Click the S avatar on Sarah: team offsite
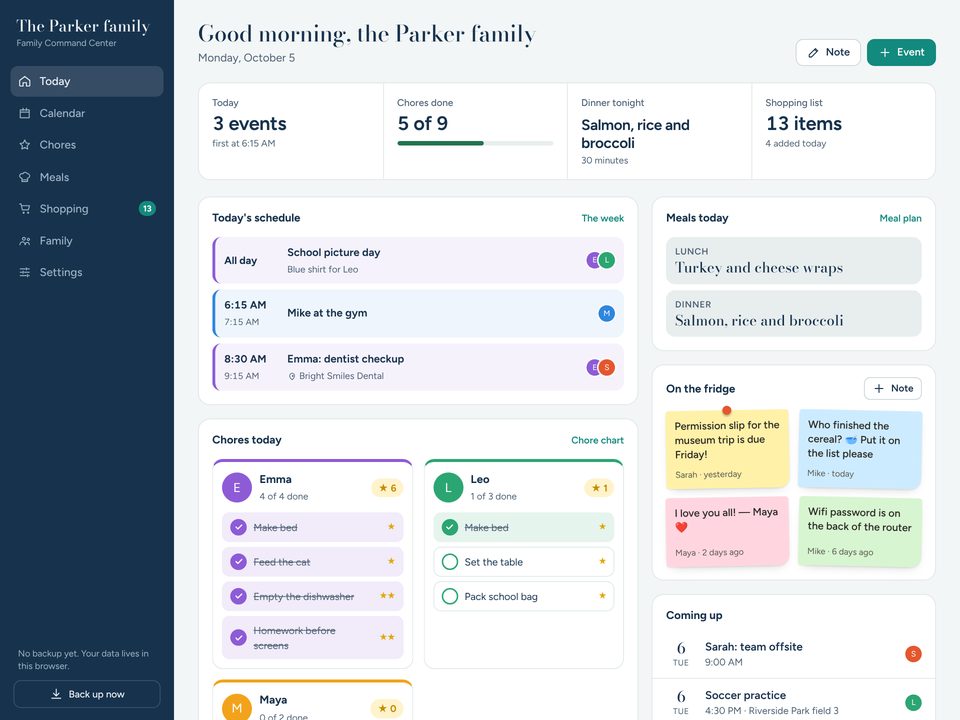This screenshot has width=960, height=720. [913, 654]
